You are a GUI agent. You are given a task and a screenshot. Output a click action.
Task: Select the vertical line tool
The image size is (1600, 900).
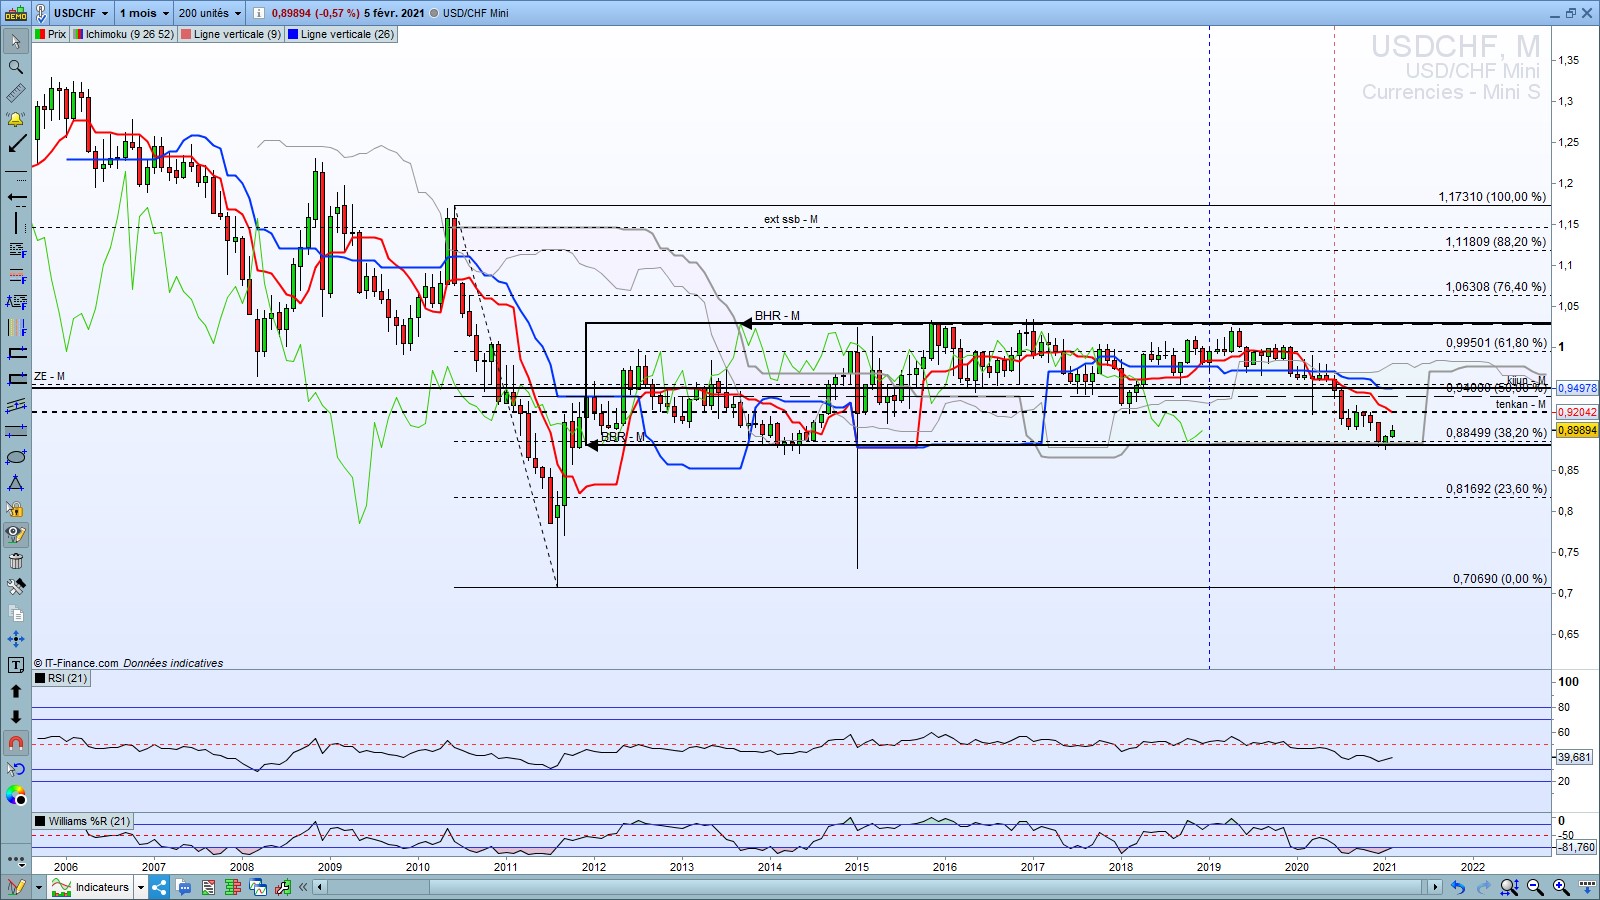tap(16, 223)
